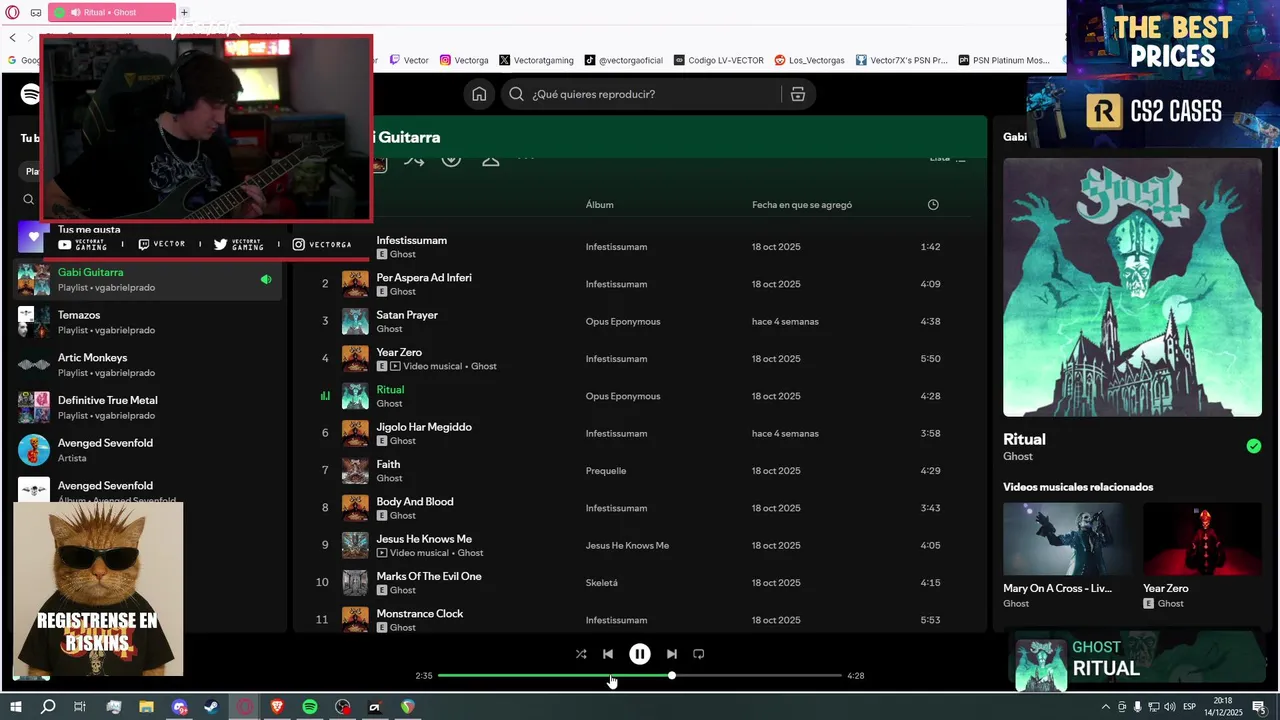1280x720 pixels.
Task: Open the Los_Vectorgas Reddit bookmark
Action: tap(809, 60)
